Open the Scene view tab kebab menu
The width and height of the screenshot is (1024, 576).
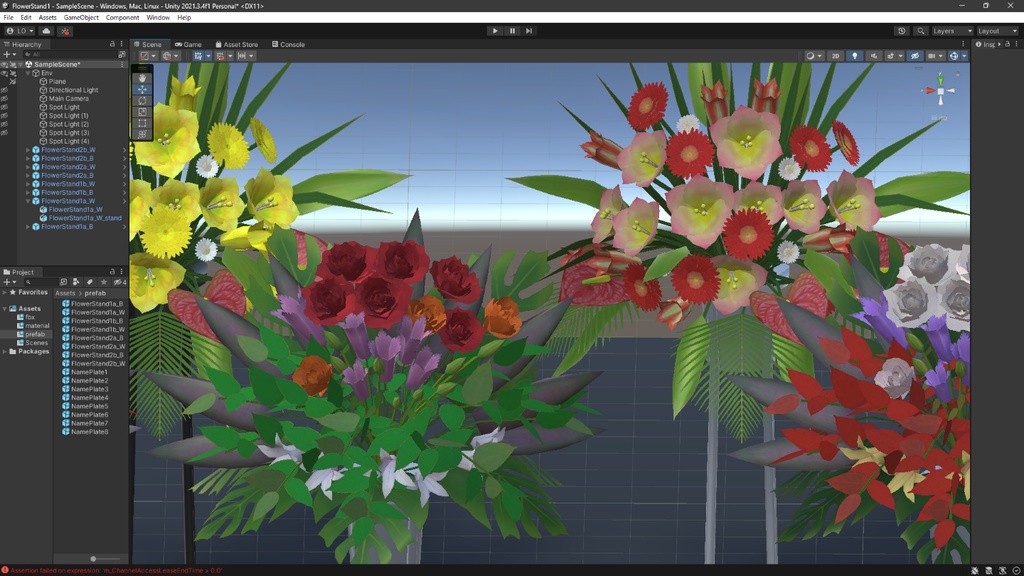pyautogui.click(x=963, y=44)
